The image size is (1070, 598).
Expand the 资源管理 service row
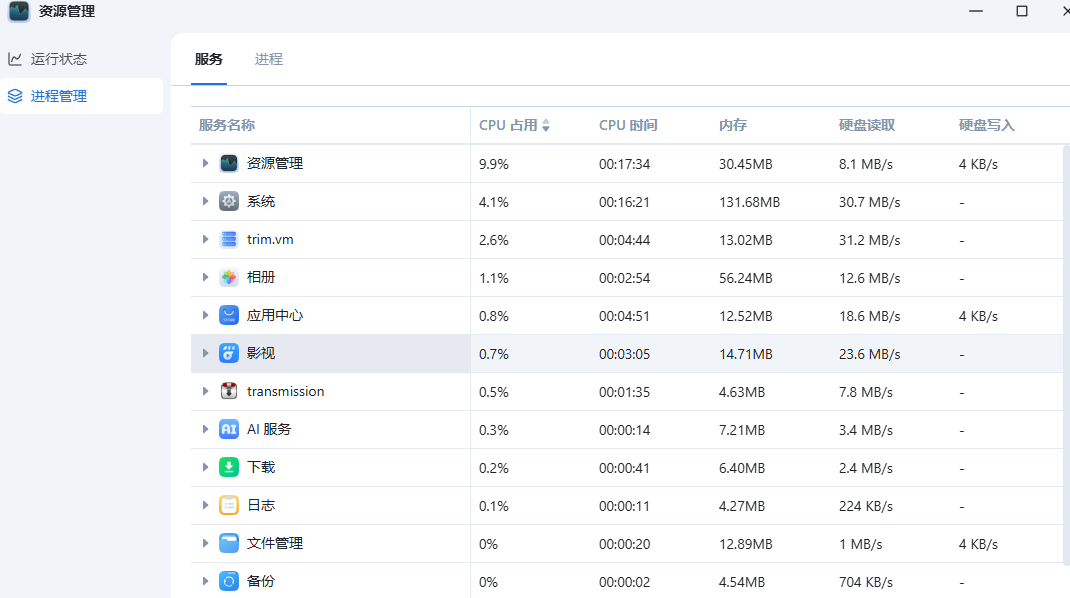click(x=205, y=163)
